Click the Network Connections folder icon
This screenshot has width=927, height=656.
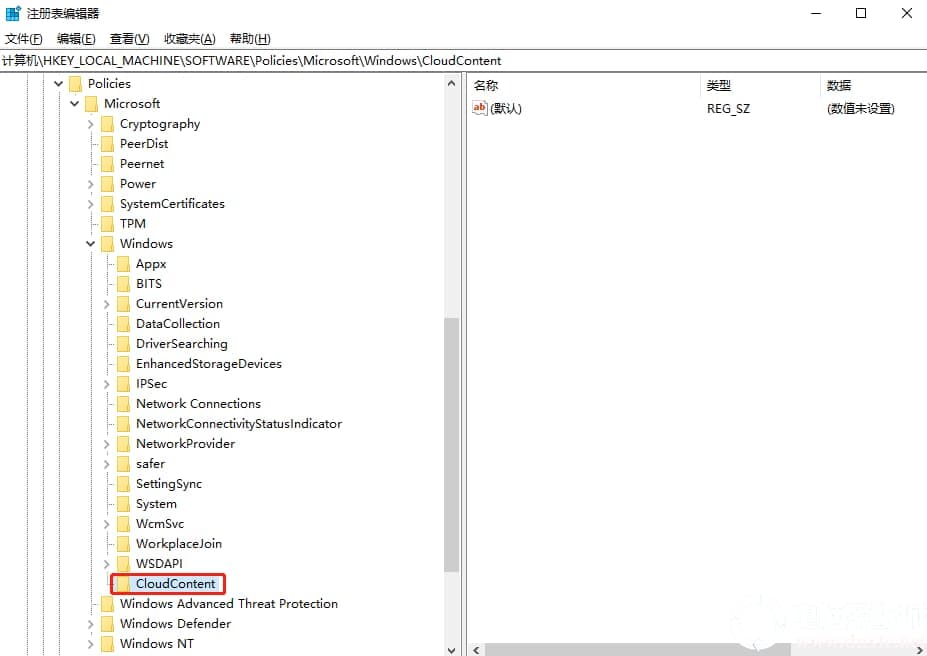(x=123, y=404)
